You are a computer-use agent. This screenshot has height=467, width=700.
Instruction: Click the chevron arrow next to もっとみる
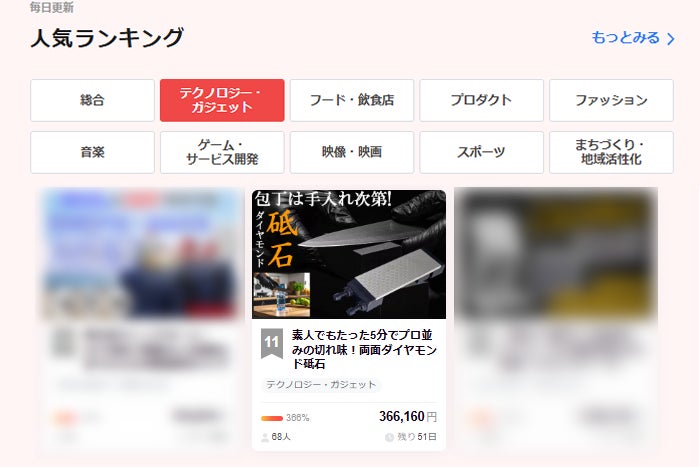671,39
